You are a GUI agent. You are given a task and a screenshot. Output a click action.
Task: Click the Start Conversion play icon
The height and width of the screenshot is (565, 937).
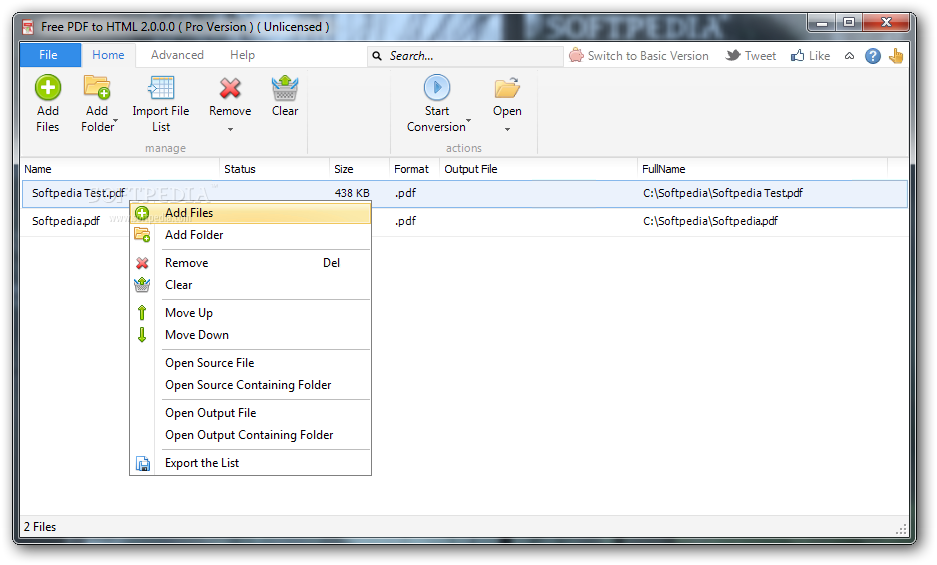pos(437,87)
